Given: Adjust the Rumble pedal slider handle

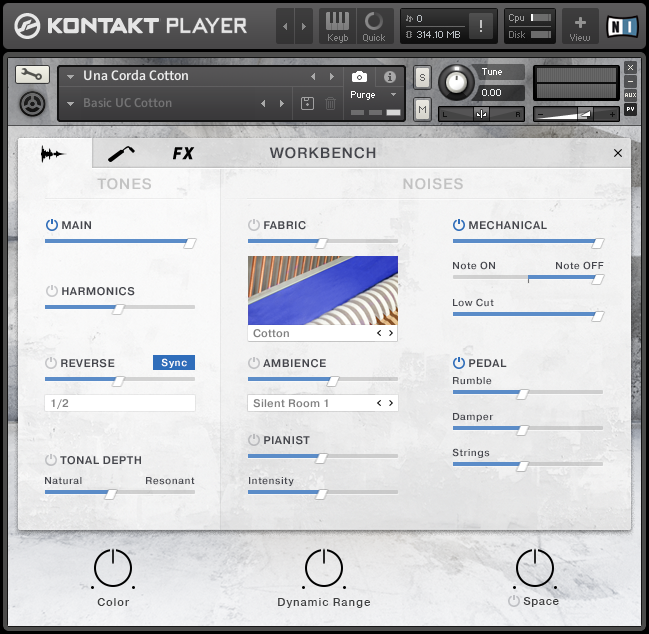Looking at the screenshot, I should pyautogui.click(x=522, y=394).
